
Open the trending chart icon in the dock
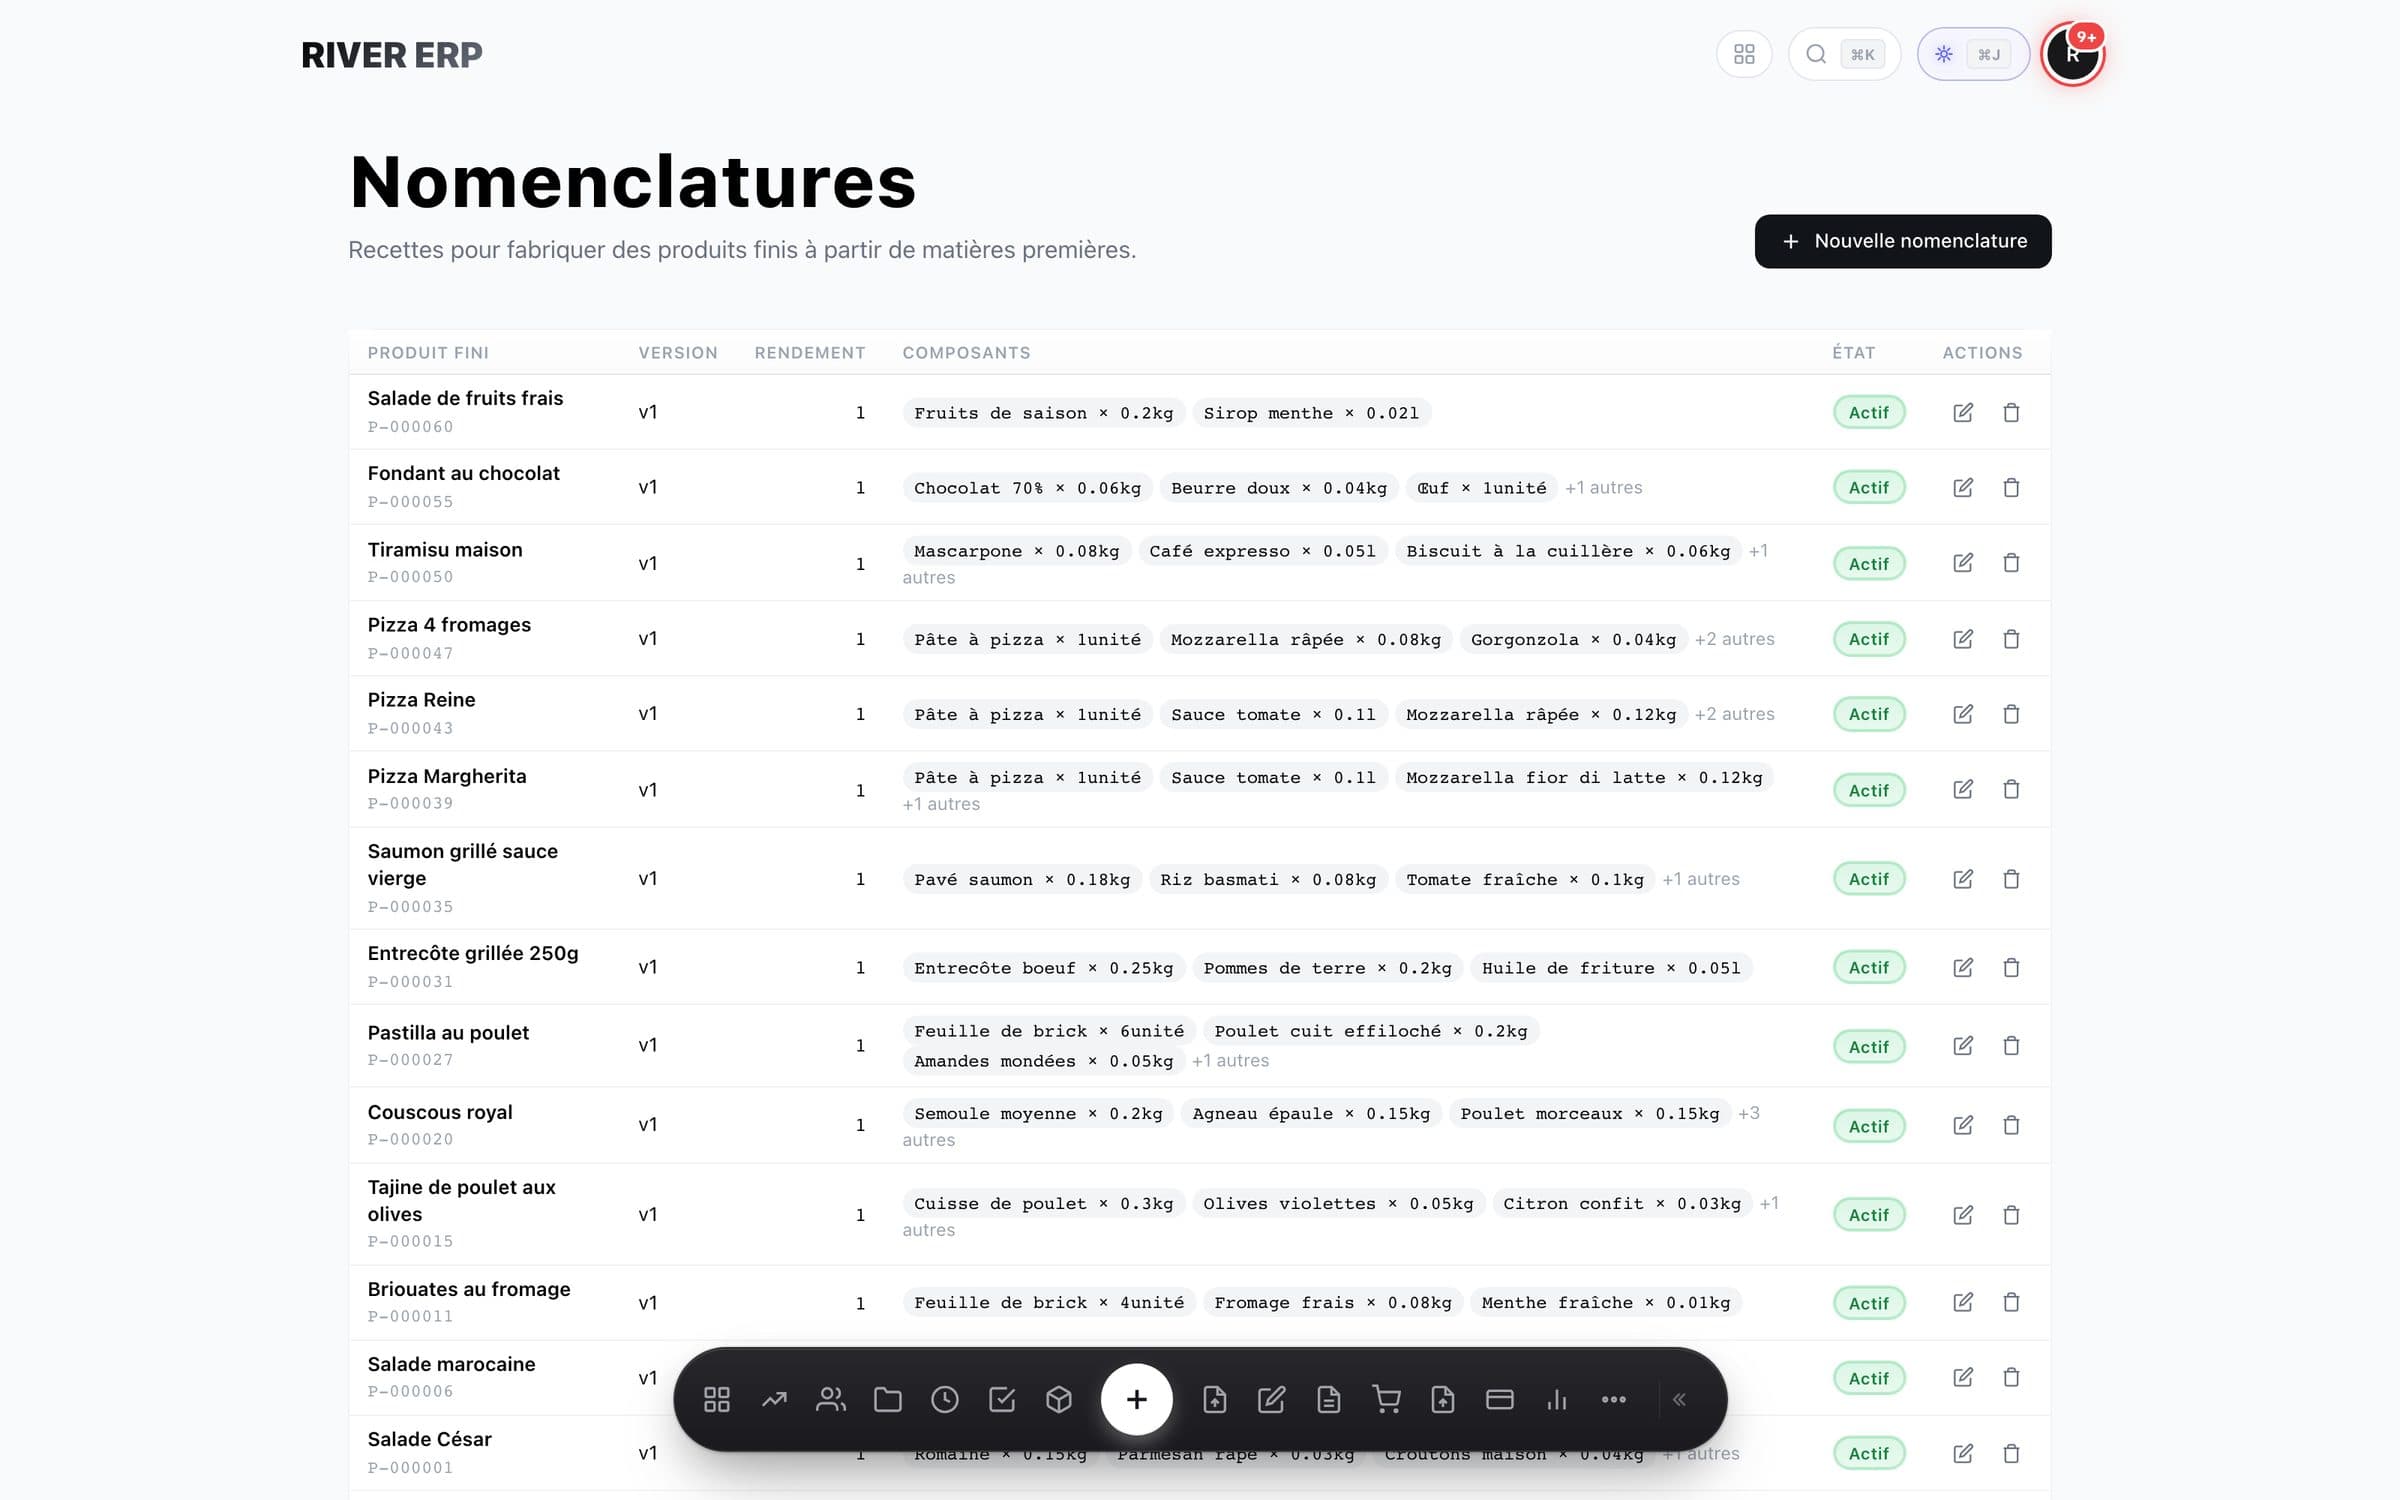click(x=774, y=1399)
